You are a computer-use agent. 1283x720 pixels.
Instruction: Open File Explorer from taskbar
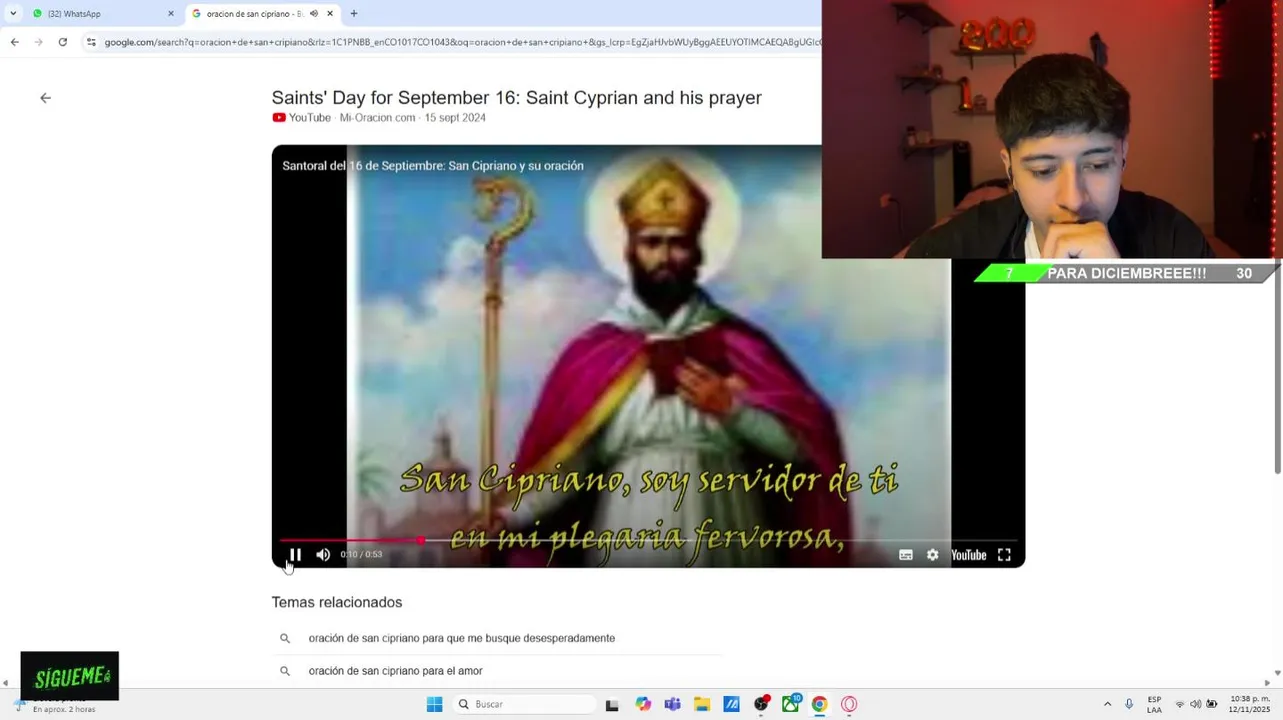(x=702, y=704)
